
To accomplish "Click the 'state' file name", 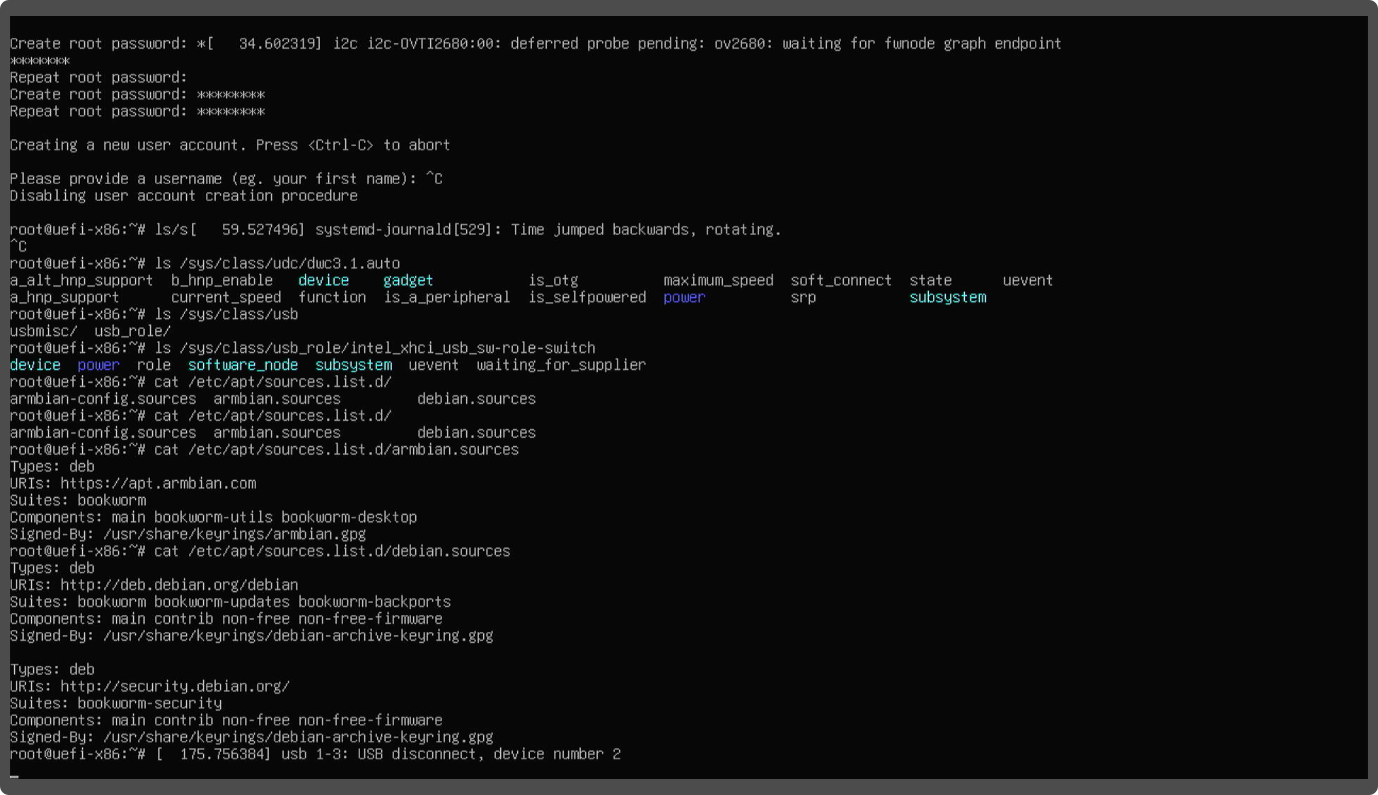I will 930,281.
